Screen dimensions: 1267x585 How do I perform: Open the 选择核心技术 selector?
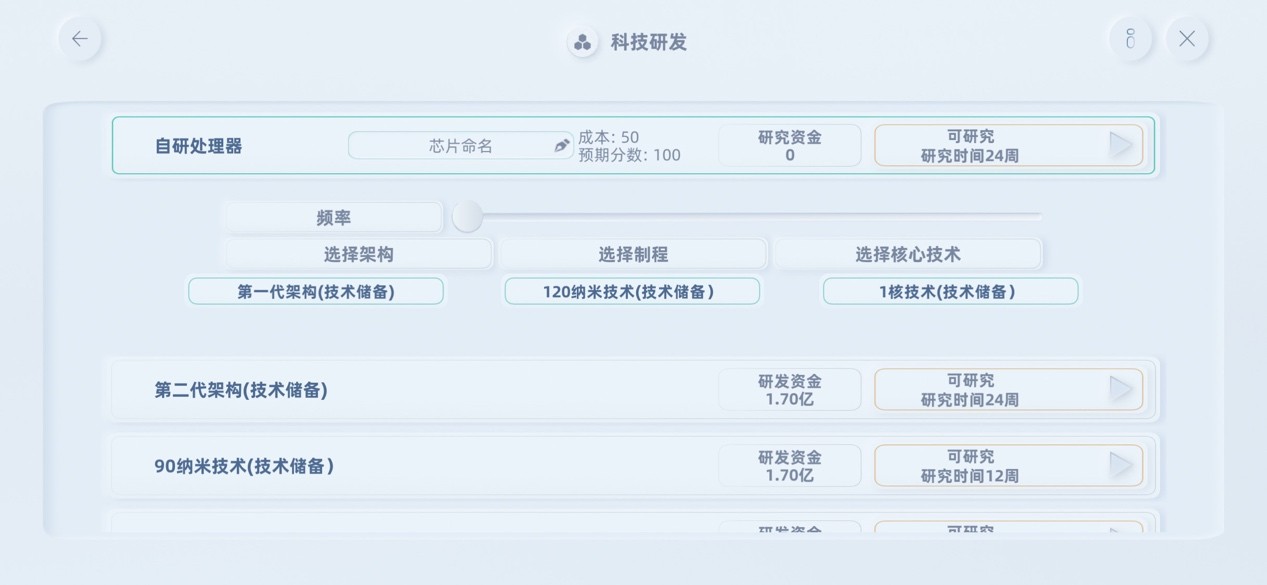(x=908, y=254)
